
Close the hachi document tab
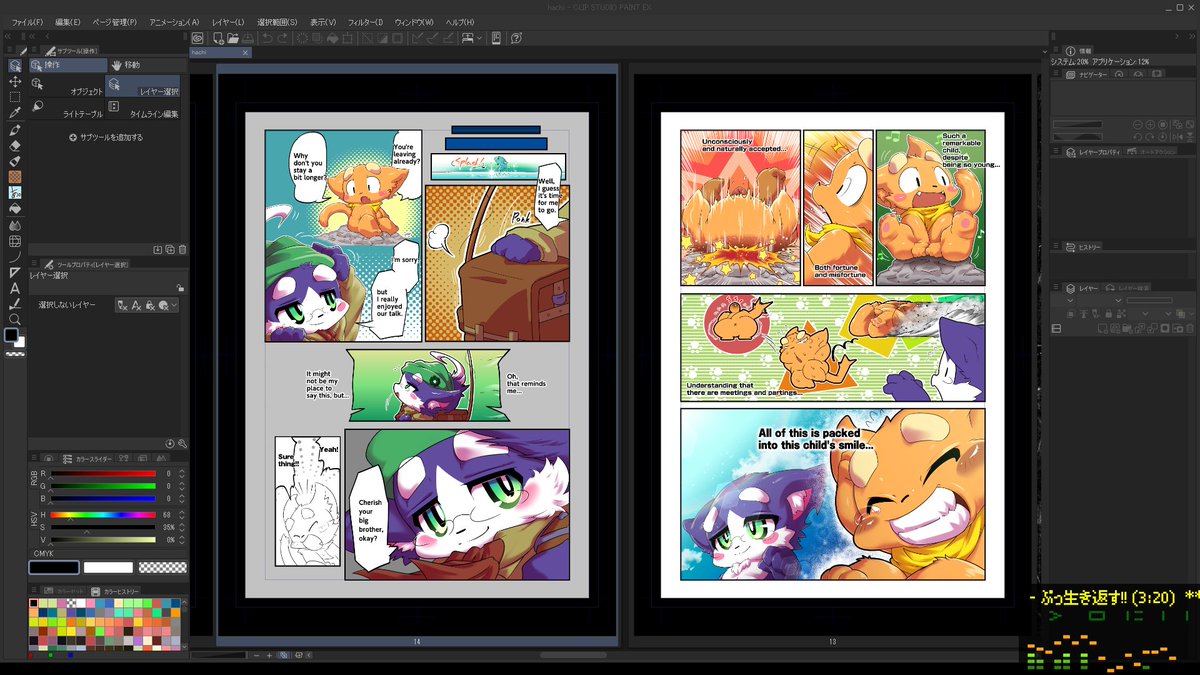pos(246,52)
